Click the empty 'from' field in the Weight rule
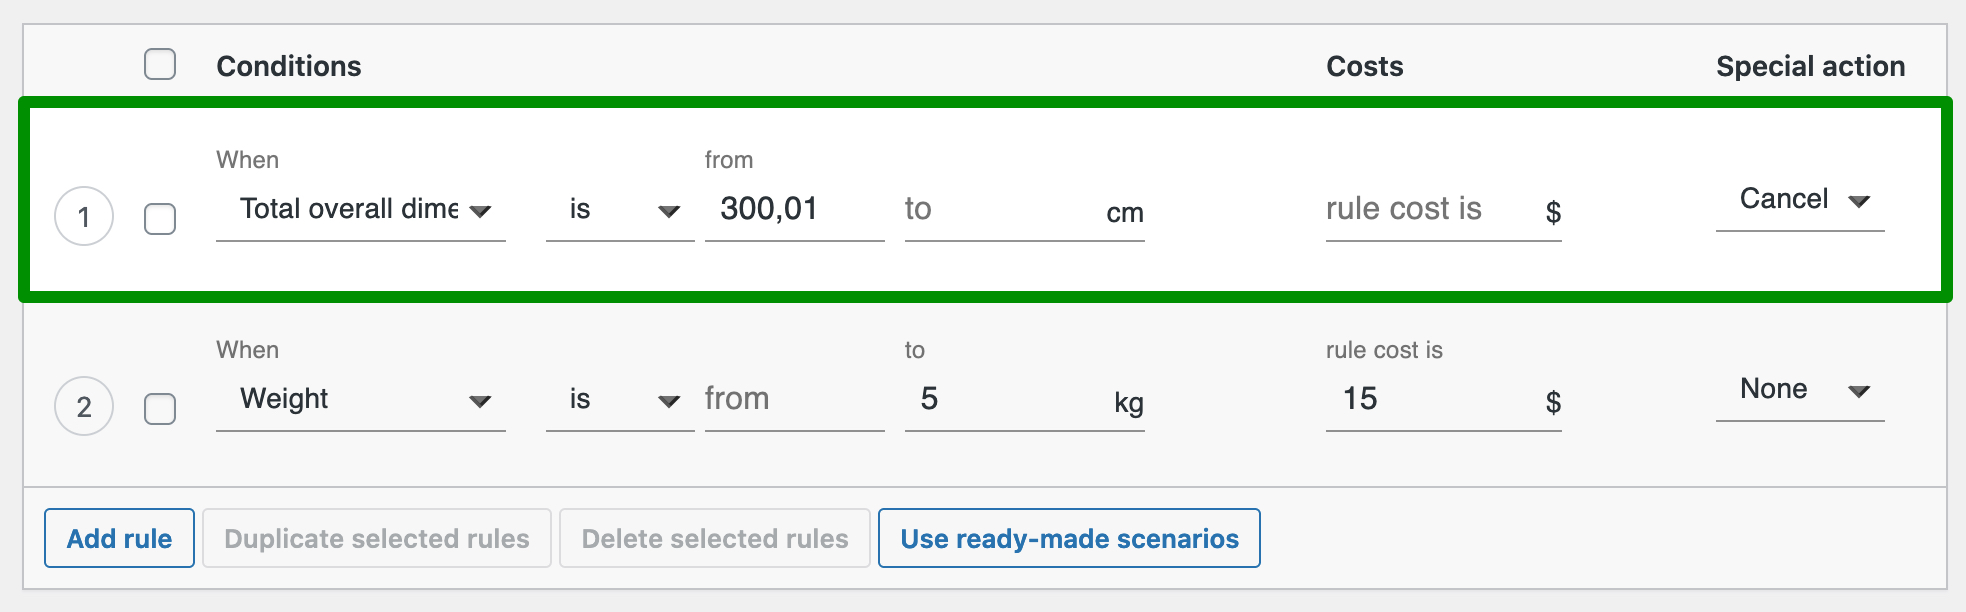This screenshot has width=1966, height=612. click(794, 399)
